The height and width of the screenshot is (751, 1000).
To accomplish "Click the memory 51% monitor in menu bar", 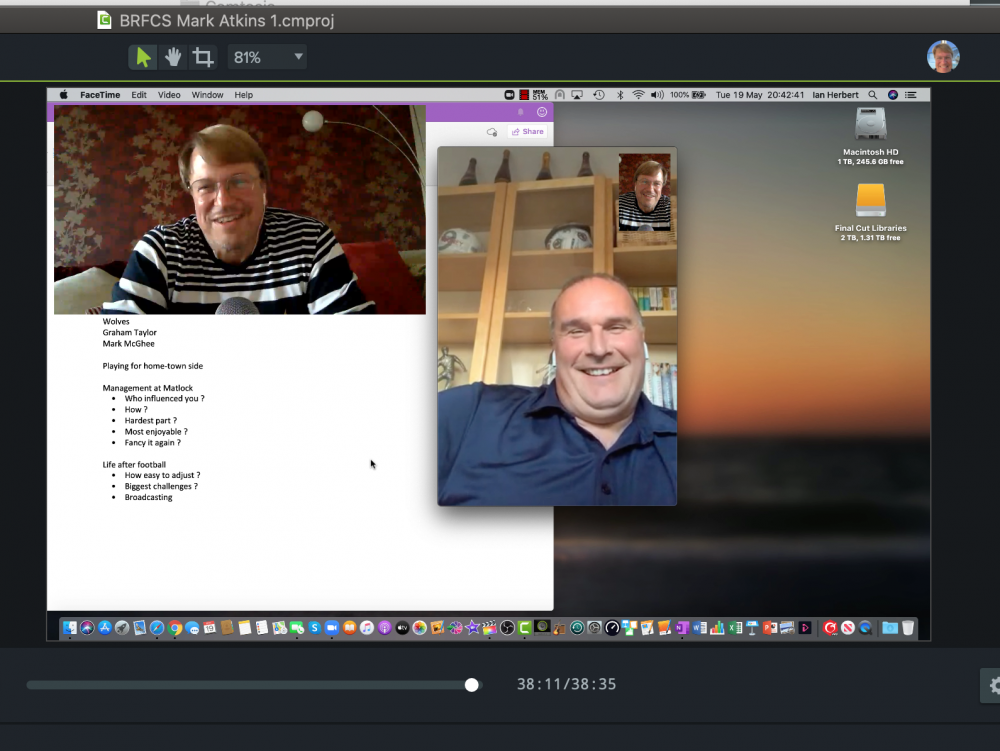I will 540,95.
